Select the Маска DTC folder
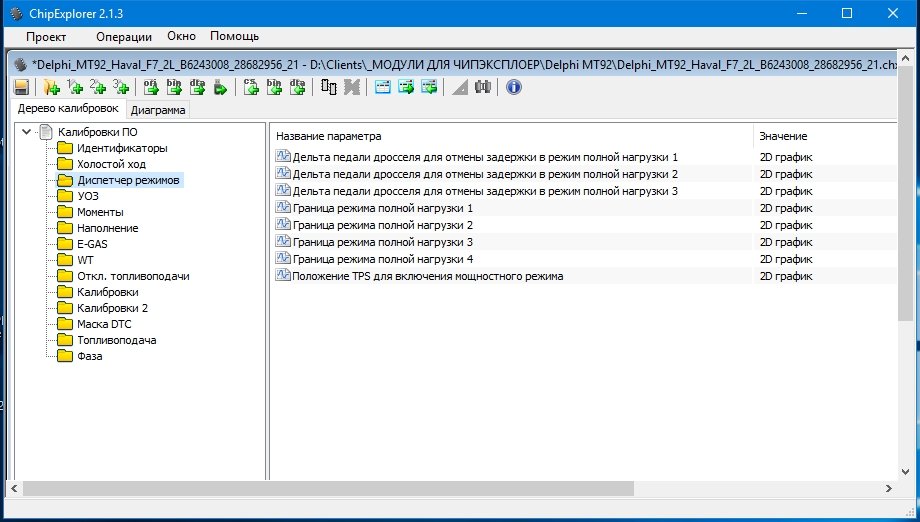Screen dimensions: 920x522 [103, 324]
